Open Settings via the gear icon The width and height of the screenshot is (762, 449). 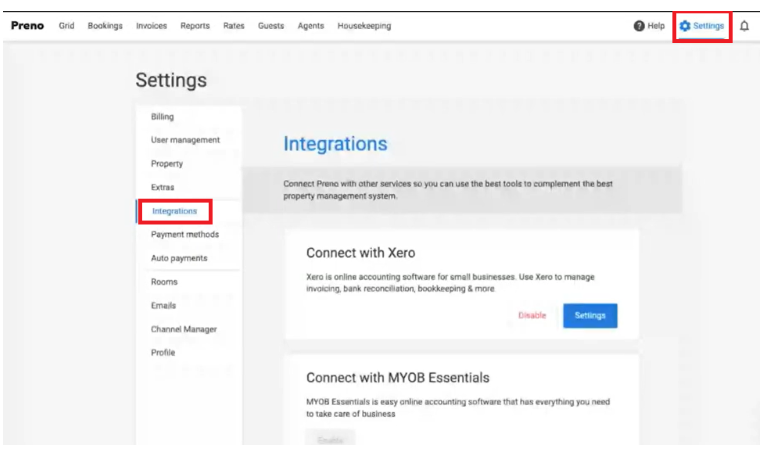pos(685,26)
